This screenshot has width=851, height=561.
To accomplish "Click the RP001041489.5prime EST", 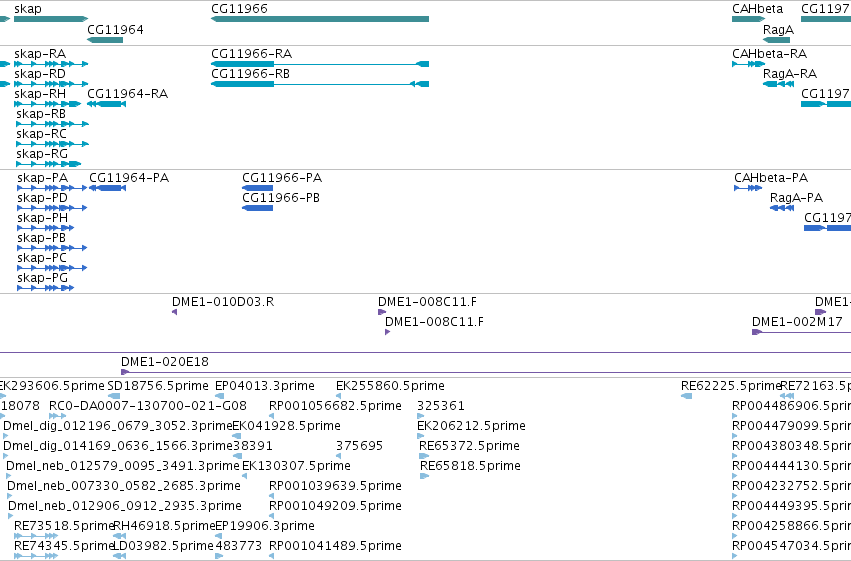I will point(272,556).
